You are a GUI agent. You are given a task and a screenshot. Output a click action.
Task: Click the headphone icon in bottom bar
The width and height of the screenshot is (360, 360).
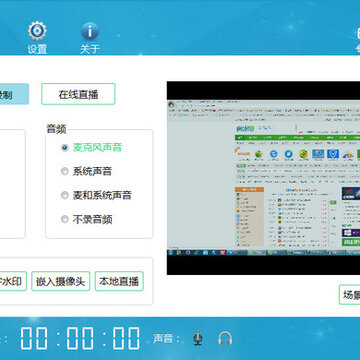(x=225, y=338)
